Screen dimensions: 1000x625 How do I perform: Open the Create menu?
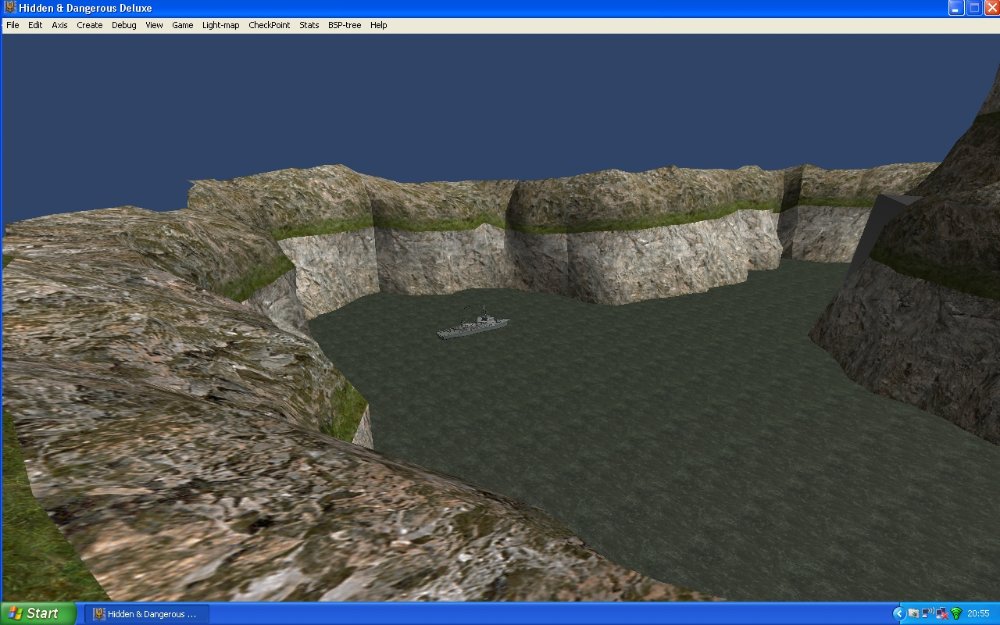(89, 25)
